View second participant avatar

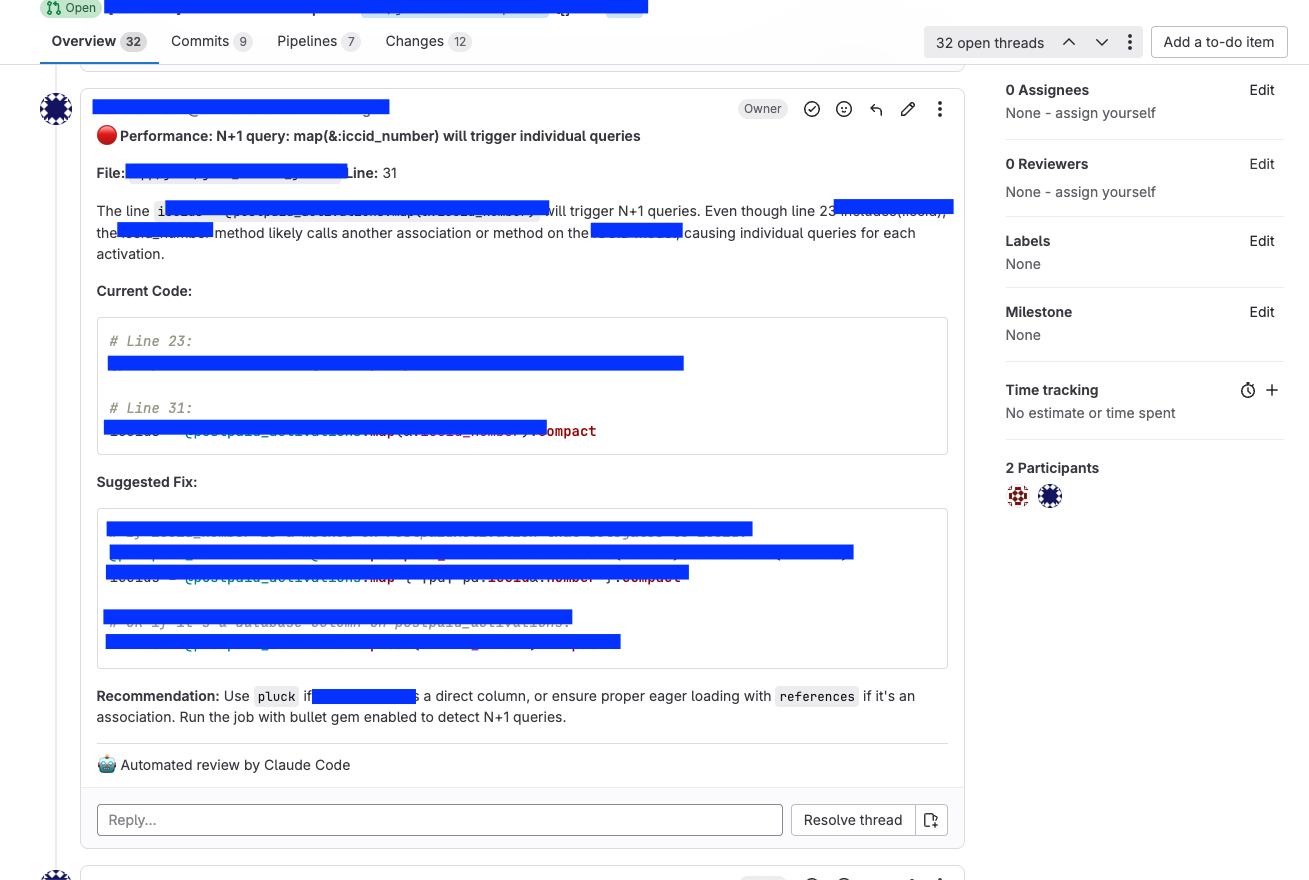1050,496
